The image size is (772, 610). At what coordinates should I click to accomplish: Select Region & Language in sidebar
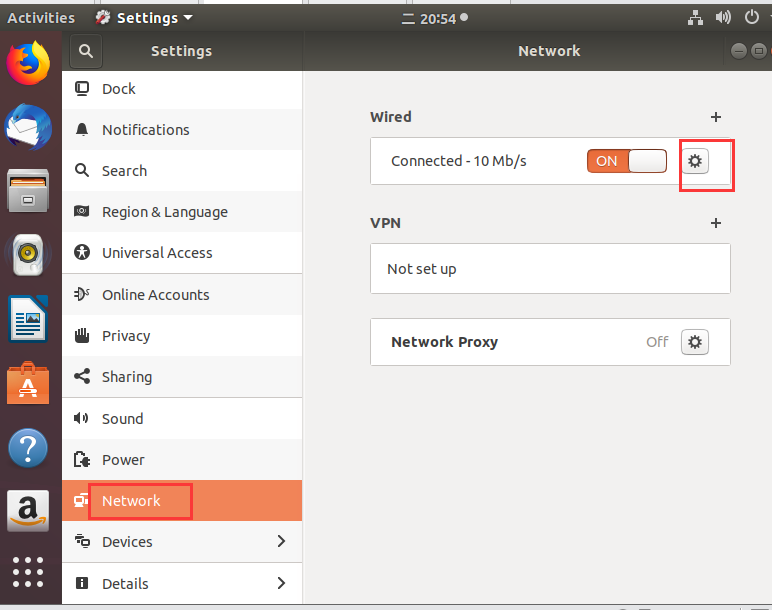(182, 212)
